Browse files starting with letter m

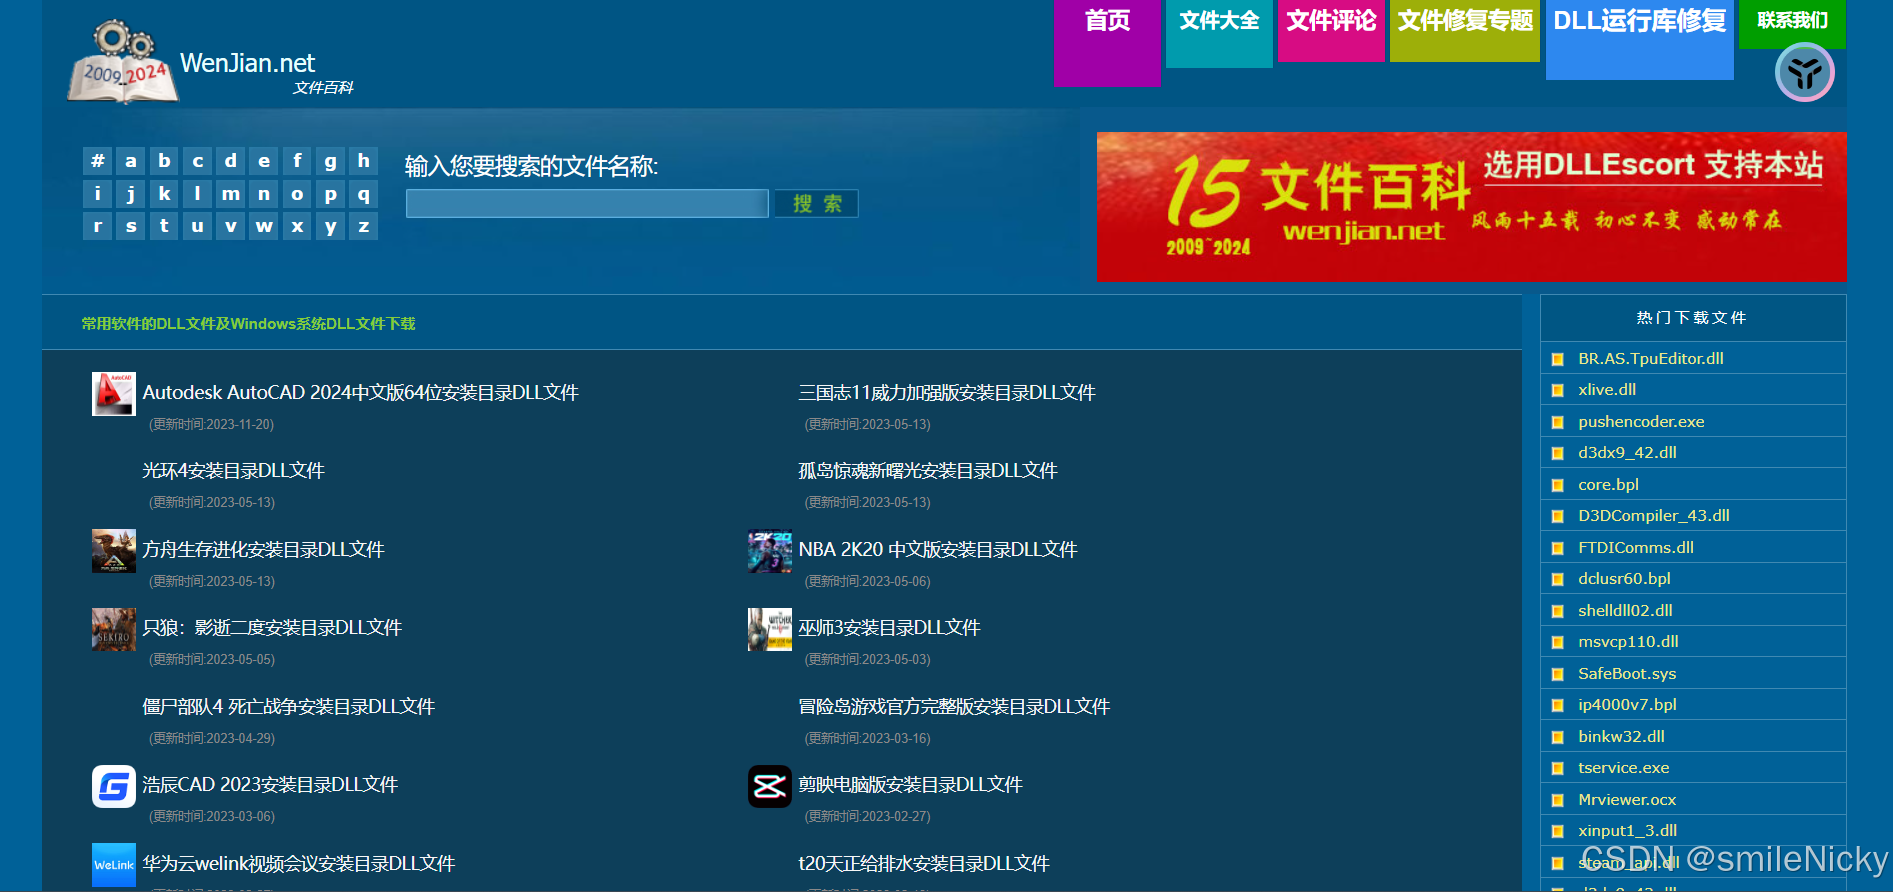pyautogui.click(x=230, y=194)
